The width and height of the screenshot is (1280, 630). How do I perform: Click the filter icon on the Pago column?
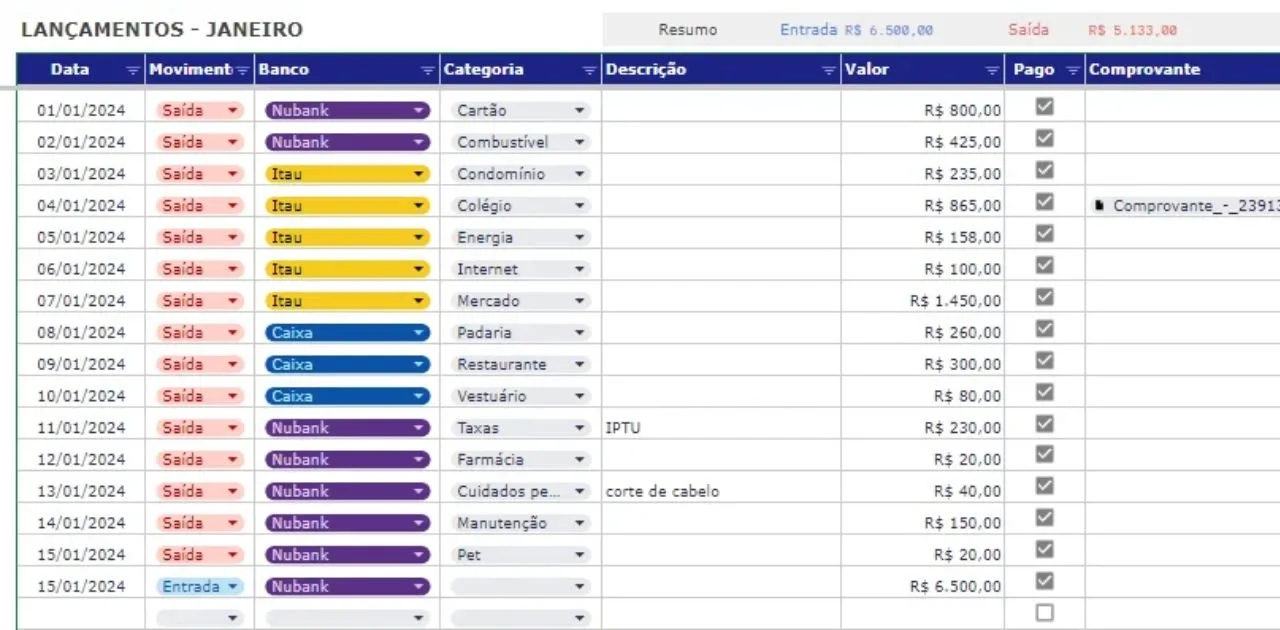tap(1072, 70)
